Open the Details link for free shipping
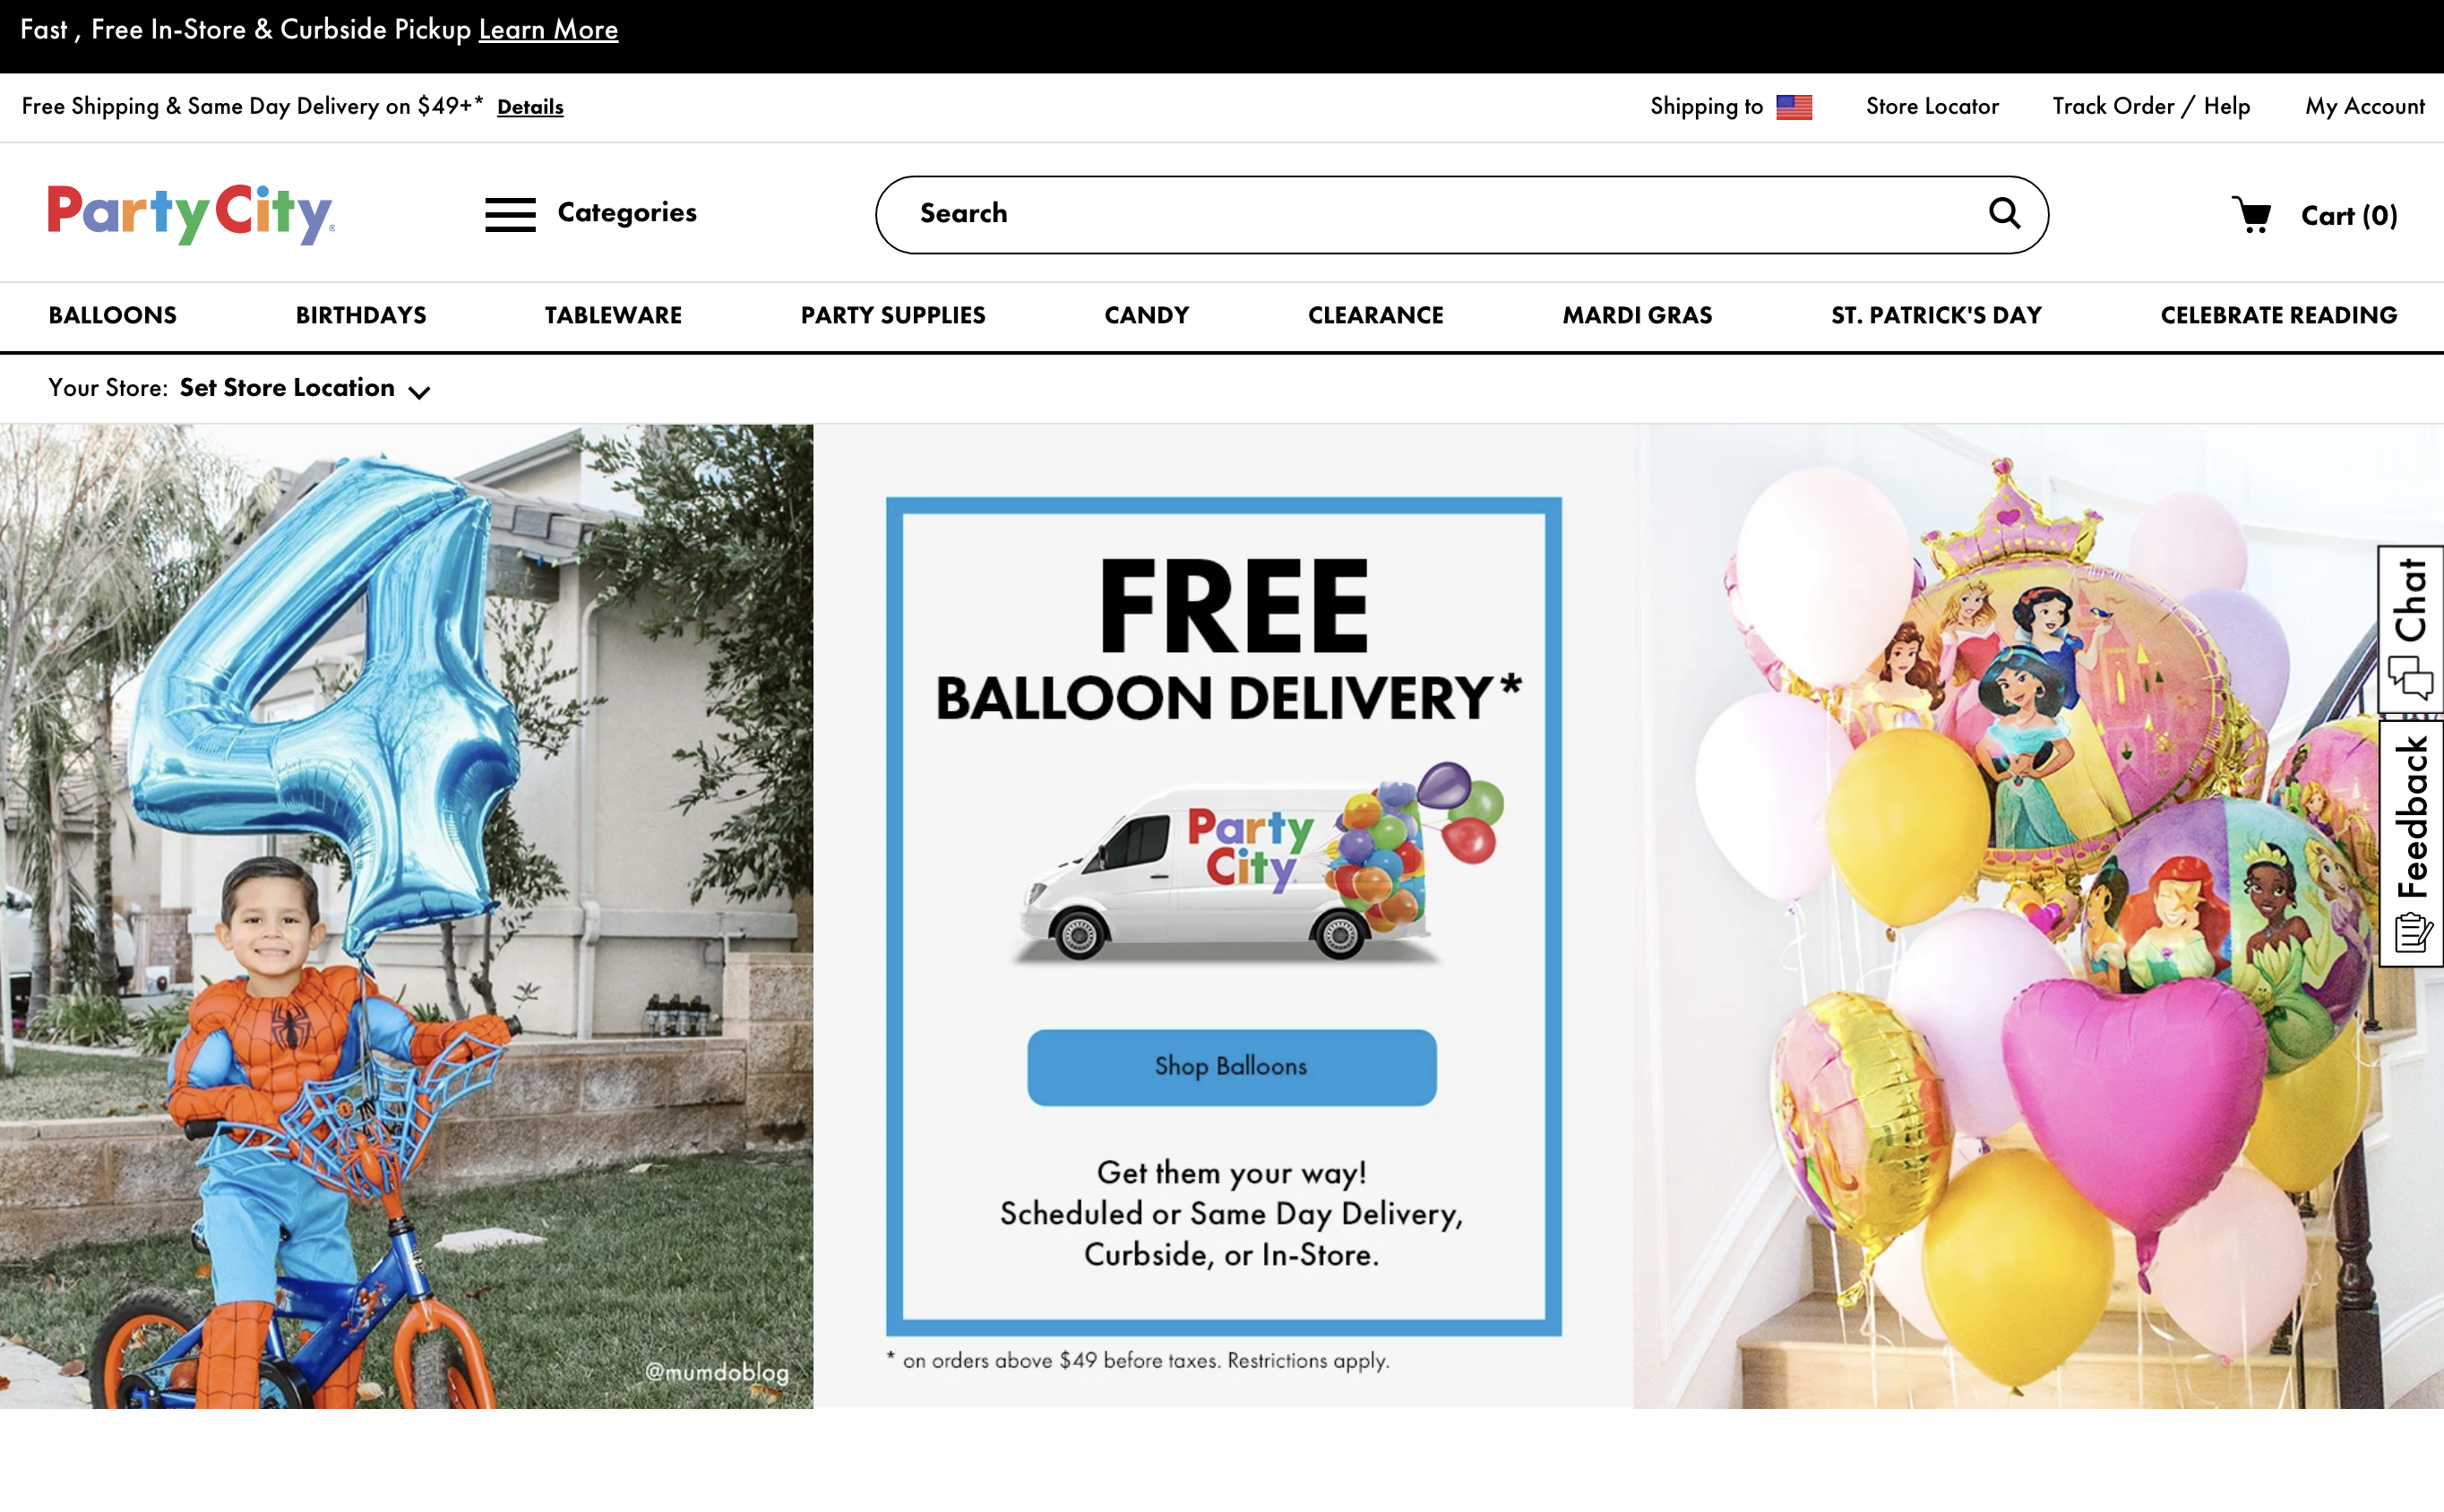This screenshot has height=1512, width=2444. (530, 107)
